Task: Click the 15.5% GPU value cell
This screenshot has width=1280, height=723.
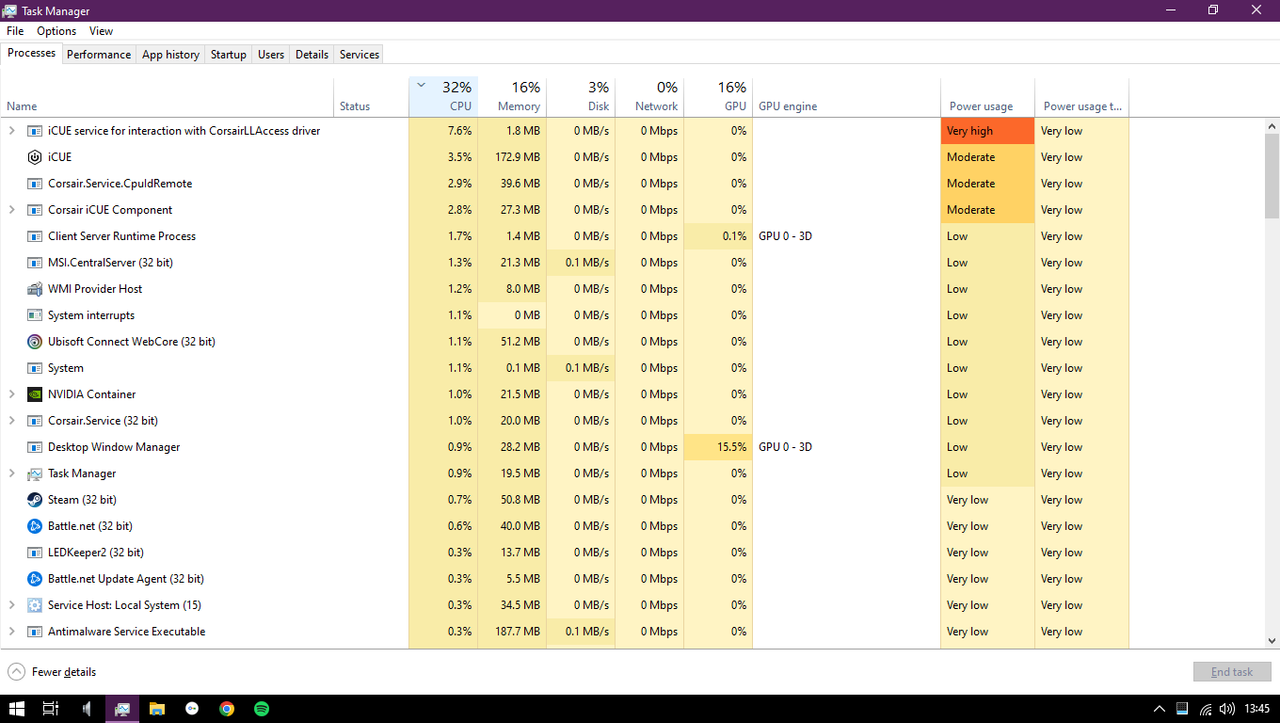Action: pyautogui.click(x=718, y=447)
